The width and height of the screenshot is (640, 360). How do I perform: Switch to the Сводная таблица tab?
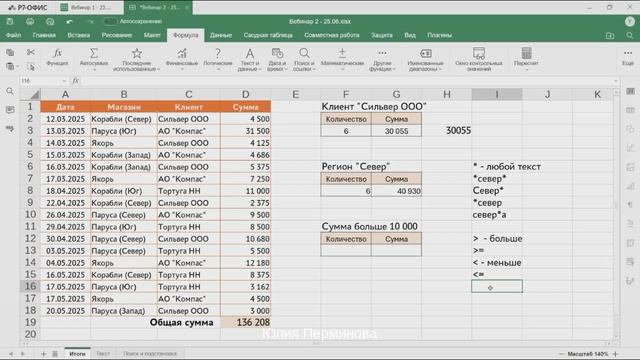(x=268, y=36)
